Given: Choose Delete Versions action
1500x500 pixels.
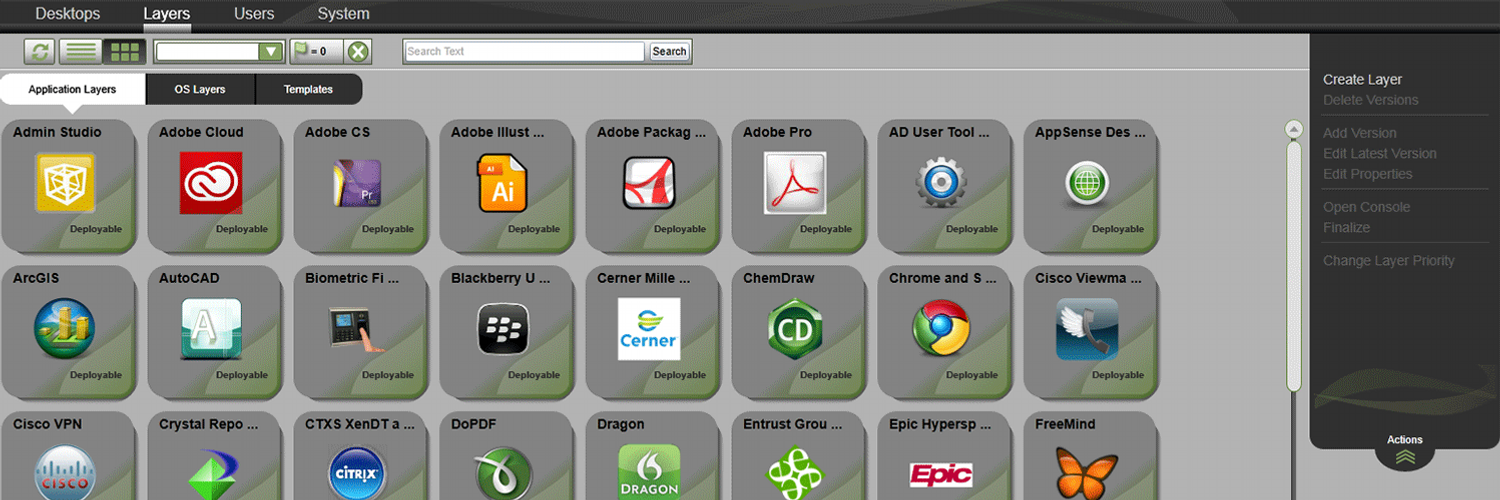Looking at the screenshot, I should coord(1370,100).
